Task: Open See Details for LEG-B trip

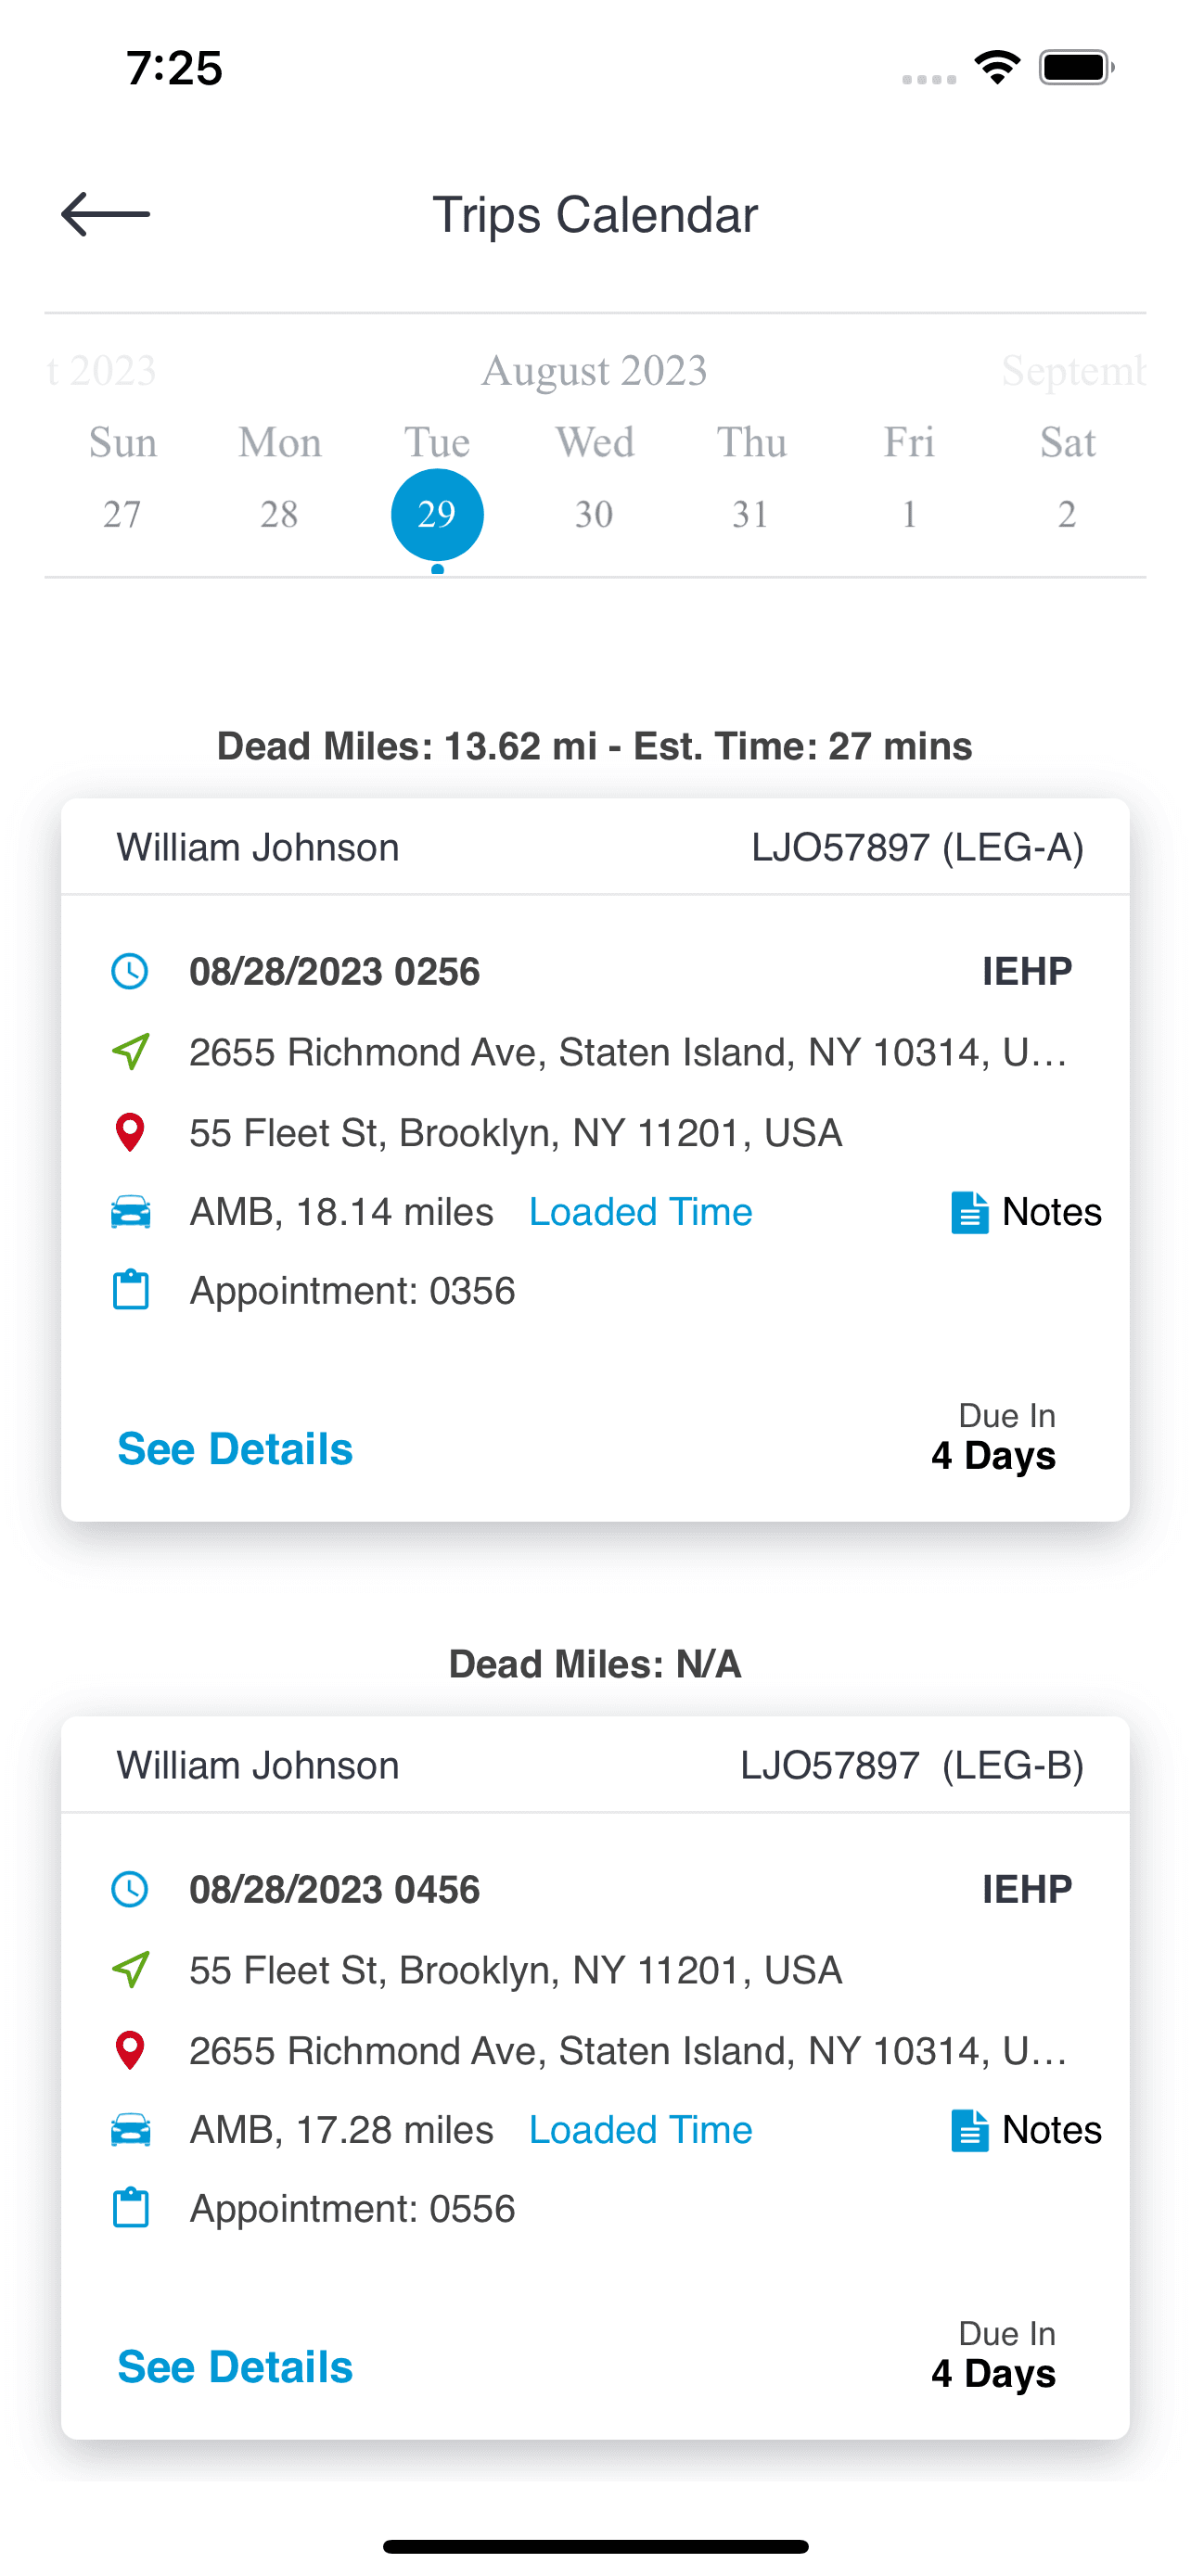Action: tap(235, 2367)
